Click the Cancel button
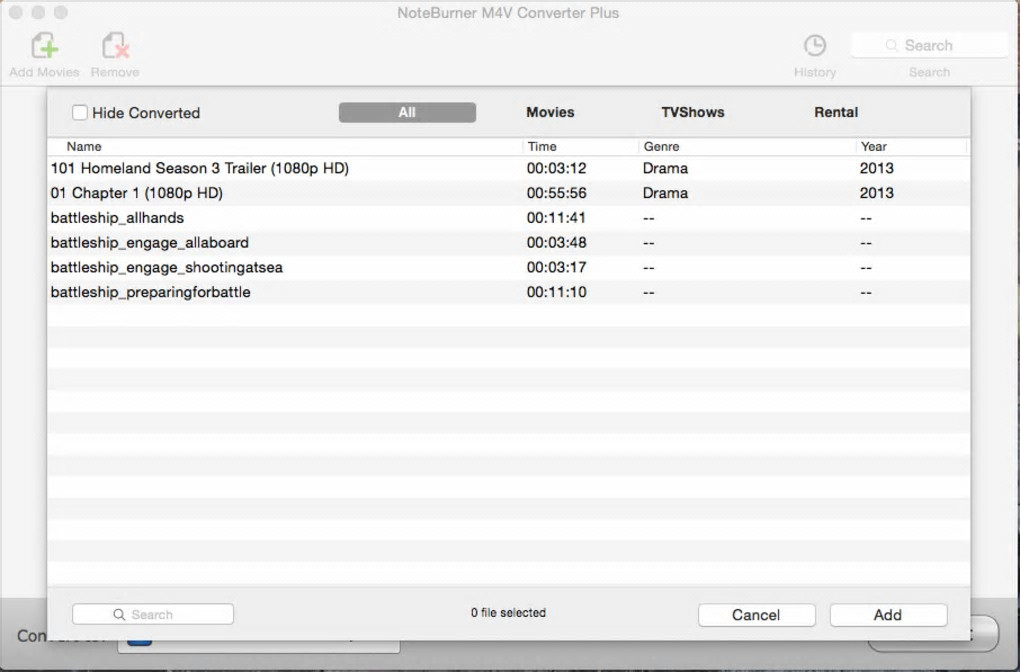The image size is (1020, 672). 757,615
